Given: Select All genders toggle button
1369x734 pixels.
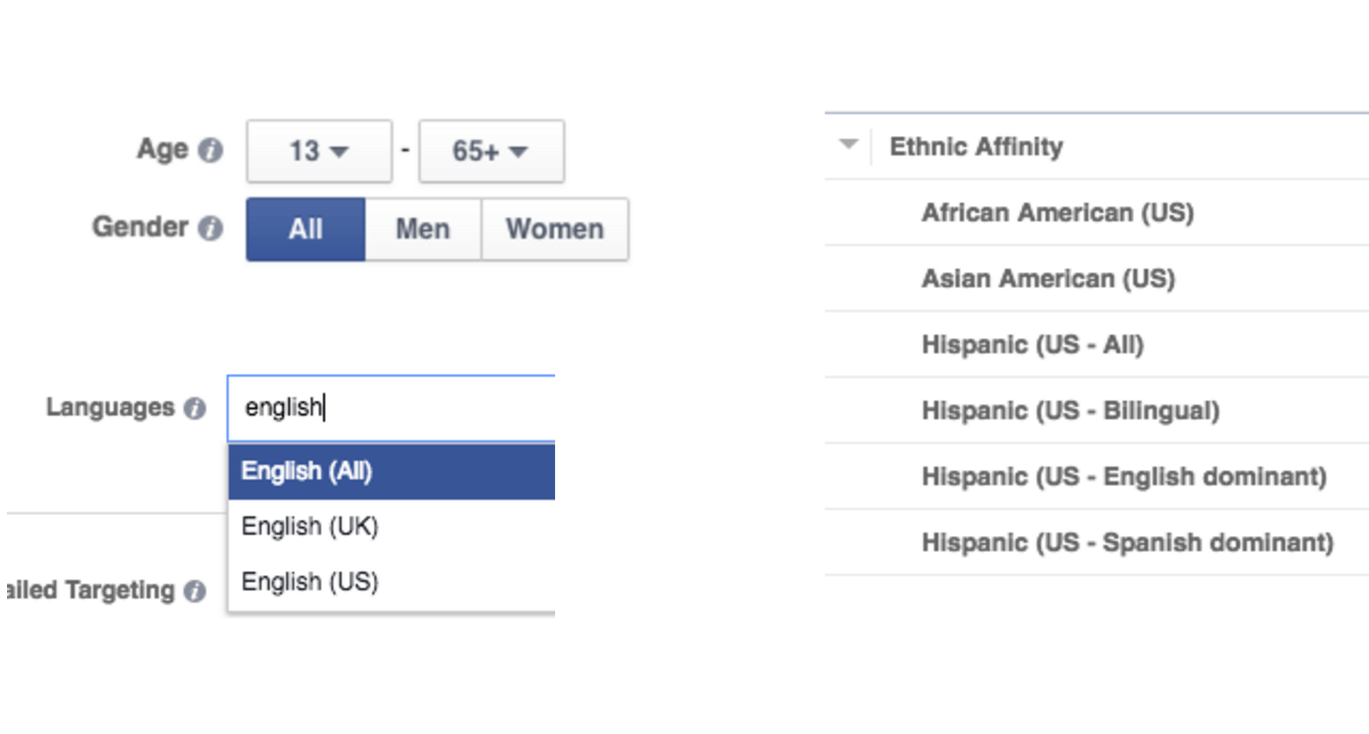Looking at the screenshot, I should [306, 229].
